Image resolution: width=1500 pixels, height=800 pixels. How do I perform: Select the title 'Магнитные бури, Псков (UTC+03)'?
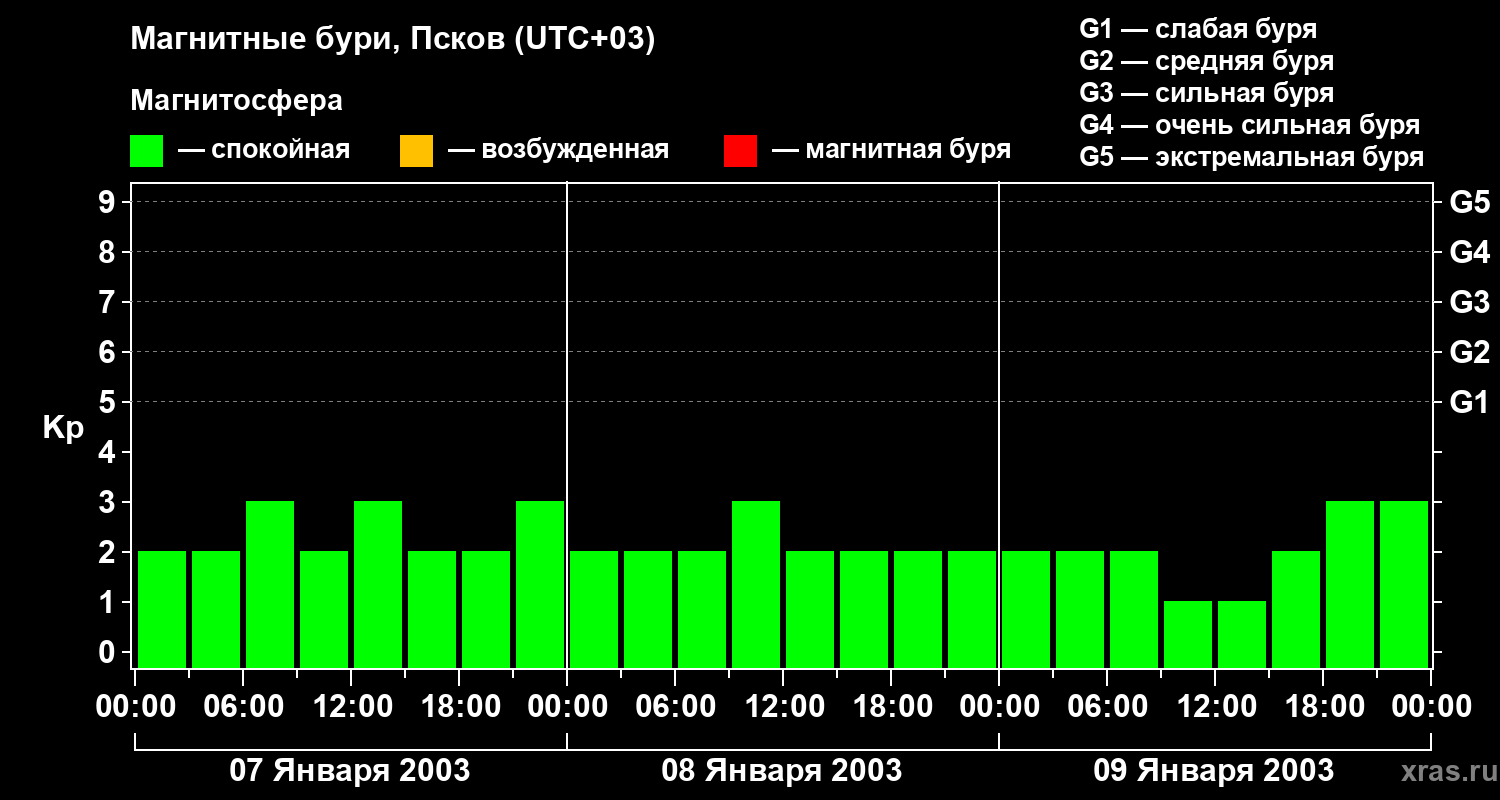(x=393, y=40)
